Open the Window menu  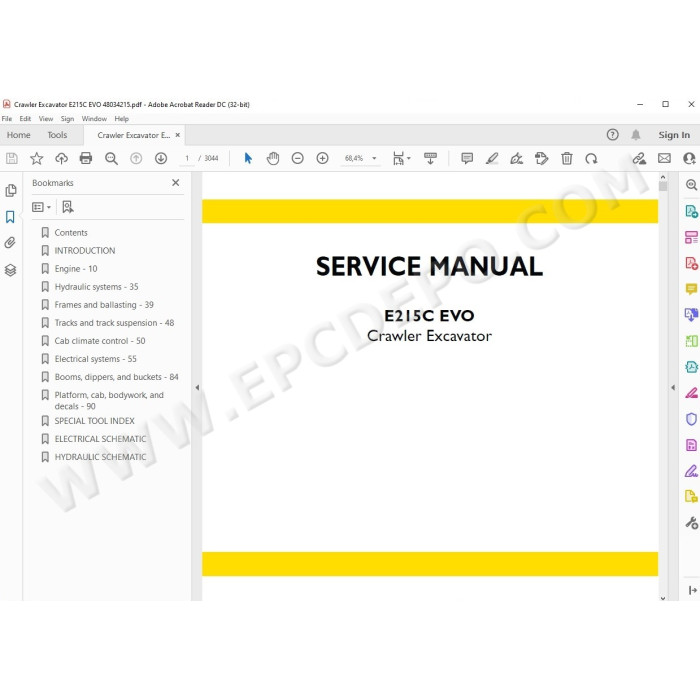click(94, 119)
